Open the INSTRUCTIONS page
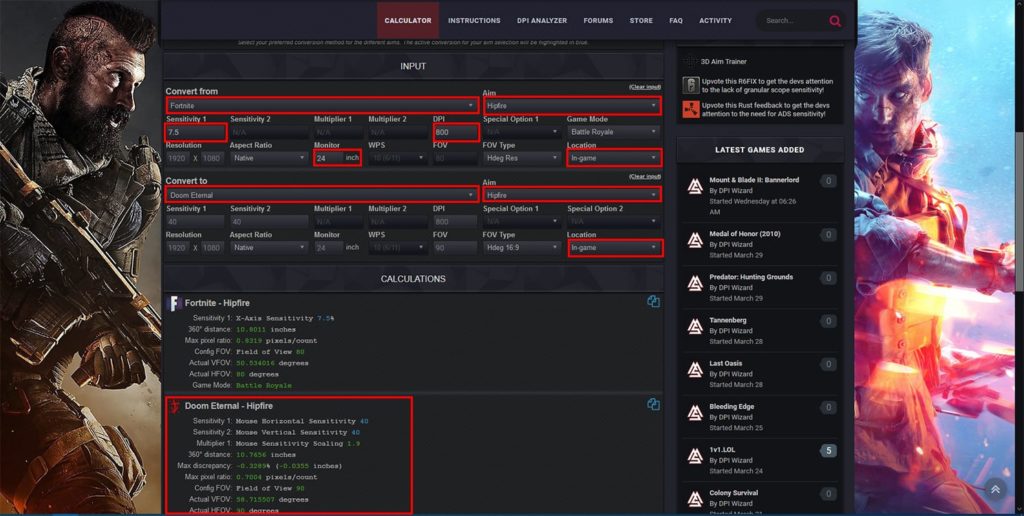1024x516 pixels. pos(474,20)
